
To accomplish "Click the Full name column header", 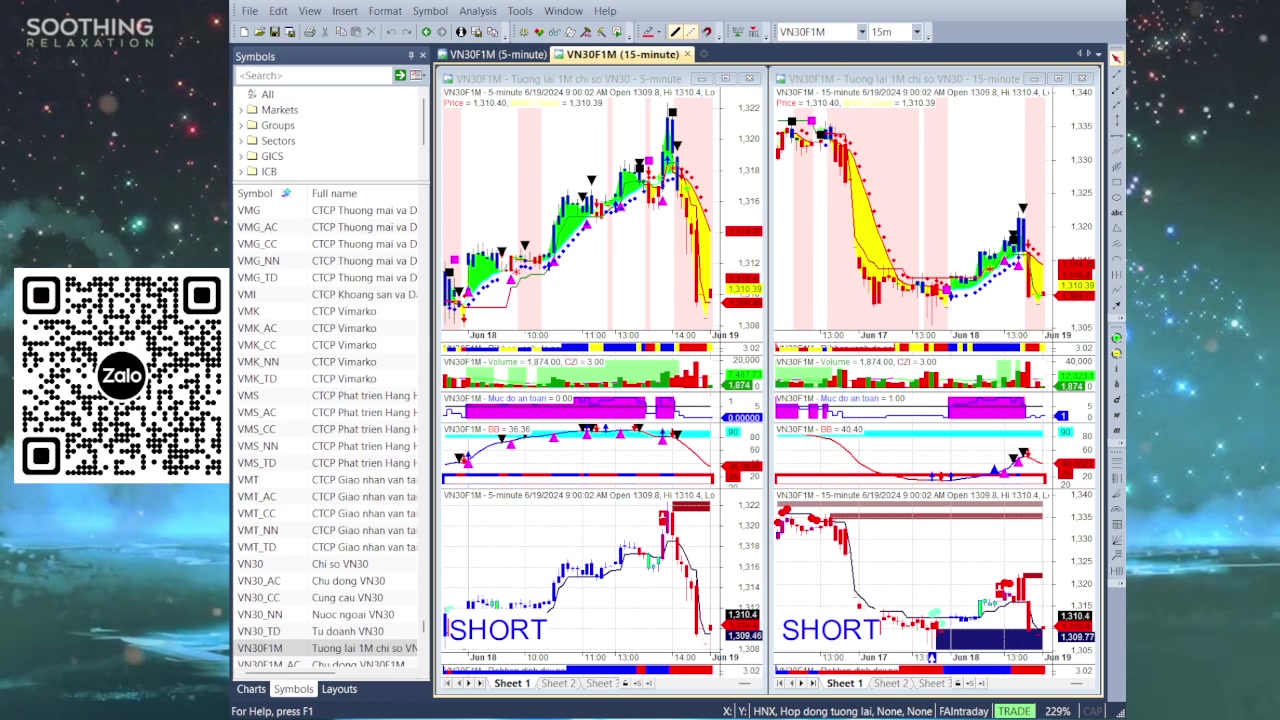I will coord(334,193).
